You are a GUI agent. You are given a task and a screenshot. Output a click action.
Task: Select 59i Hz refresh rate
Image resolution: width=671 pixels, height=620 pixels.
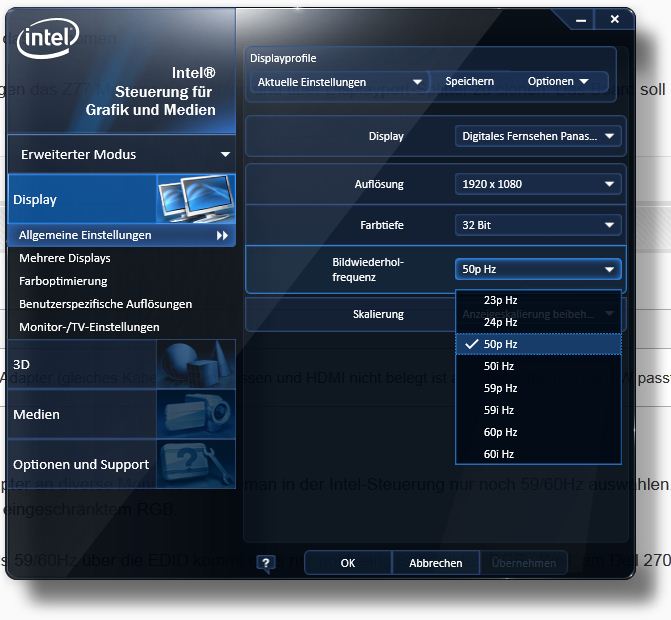[x=538, y=410]
